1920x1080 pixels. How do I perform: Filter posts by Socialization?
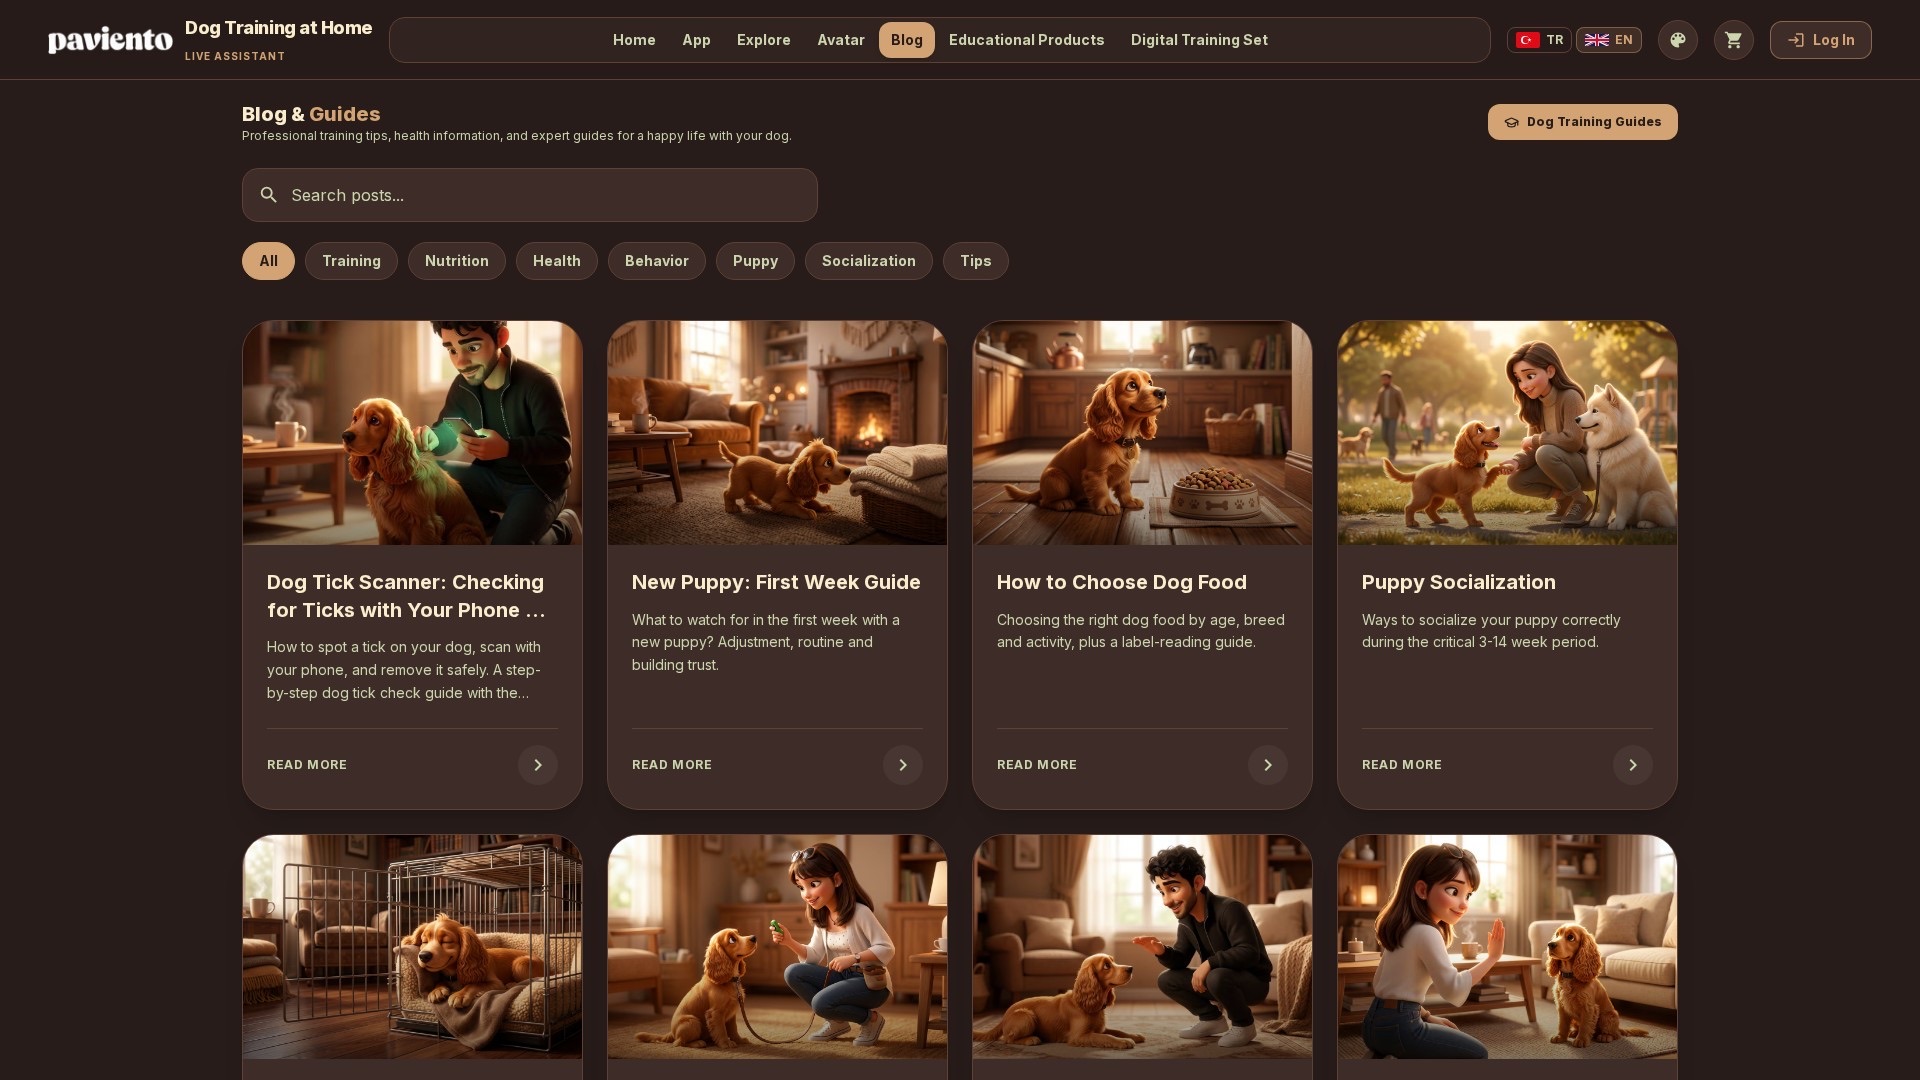869,261
